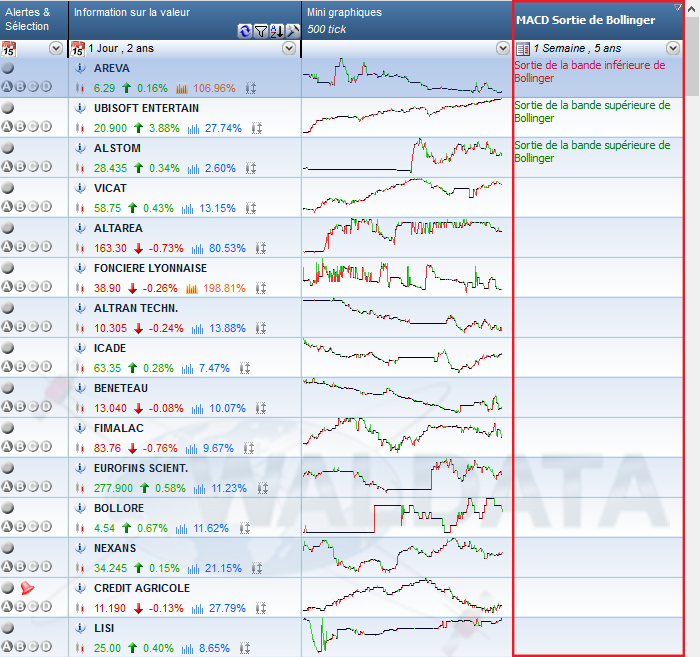The image size is (700, 657).
Task: Click the AREVA stock name
Action: click(112, 68)
